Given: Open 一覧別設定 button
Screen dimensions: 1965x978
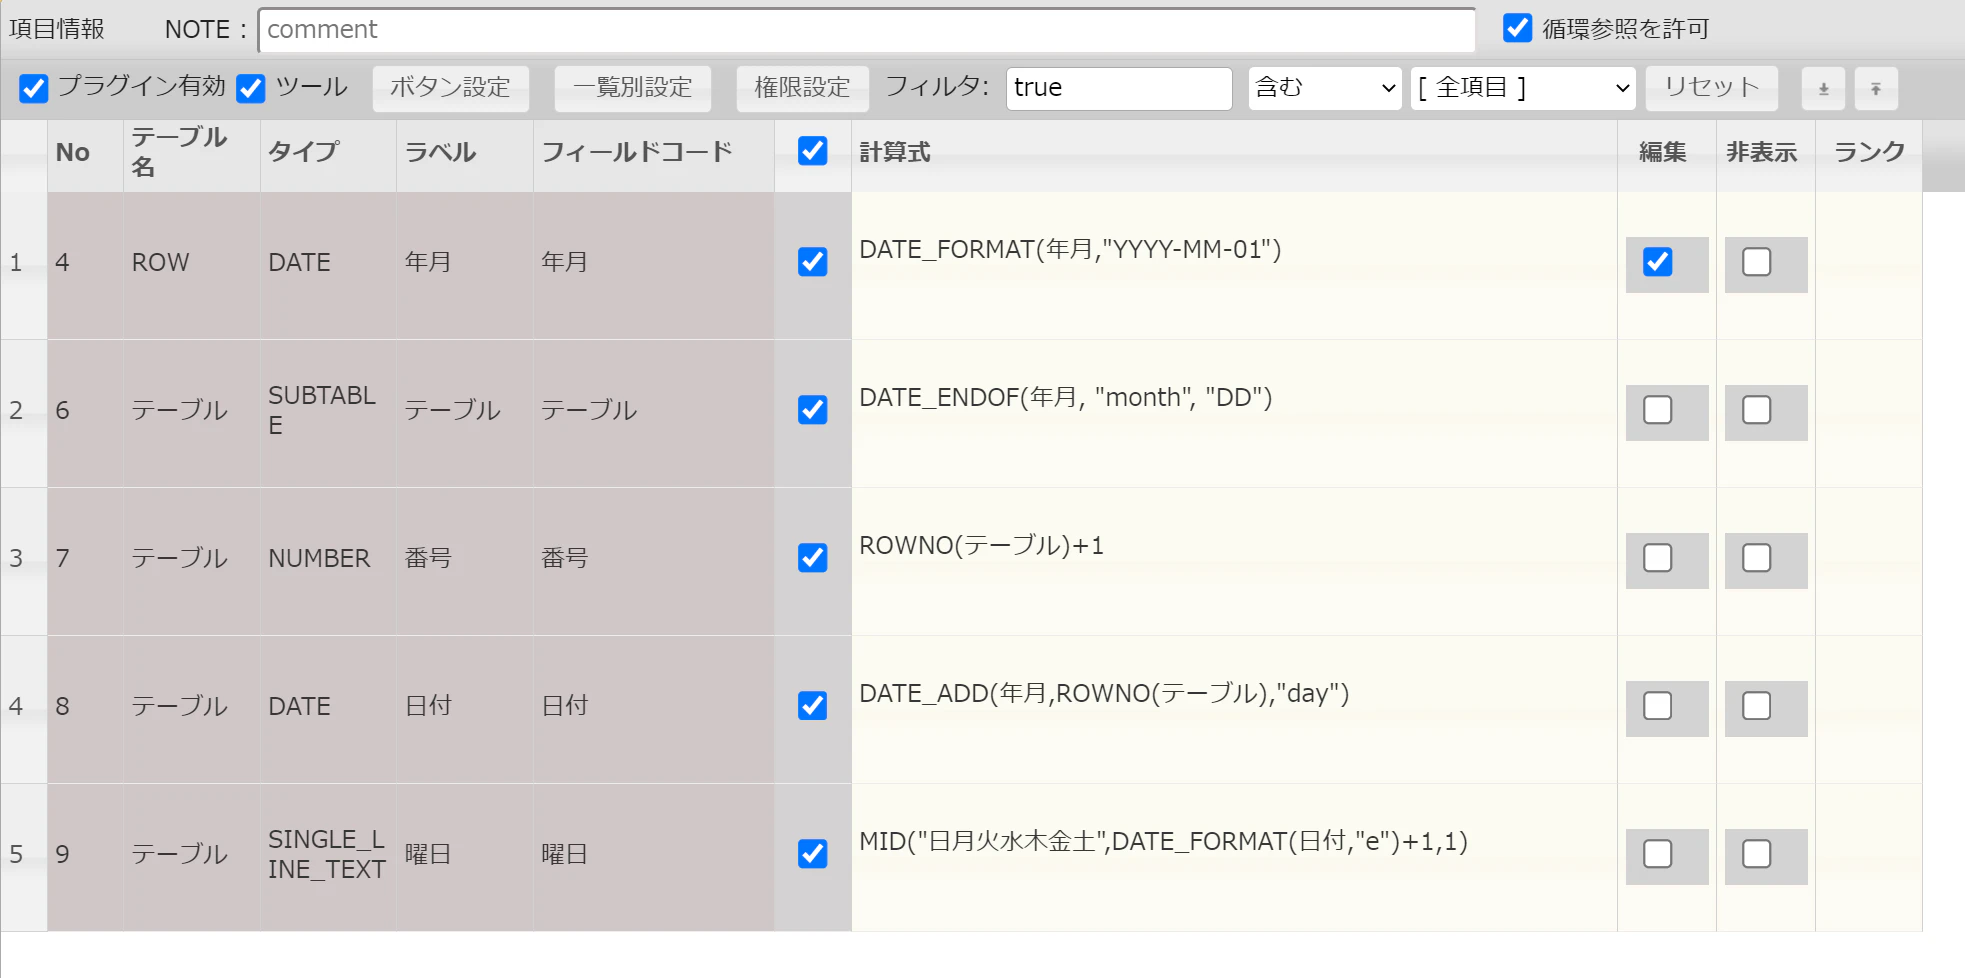Looking at the screenshot, I should (633, 88).
